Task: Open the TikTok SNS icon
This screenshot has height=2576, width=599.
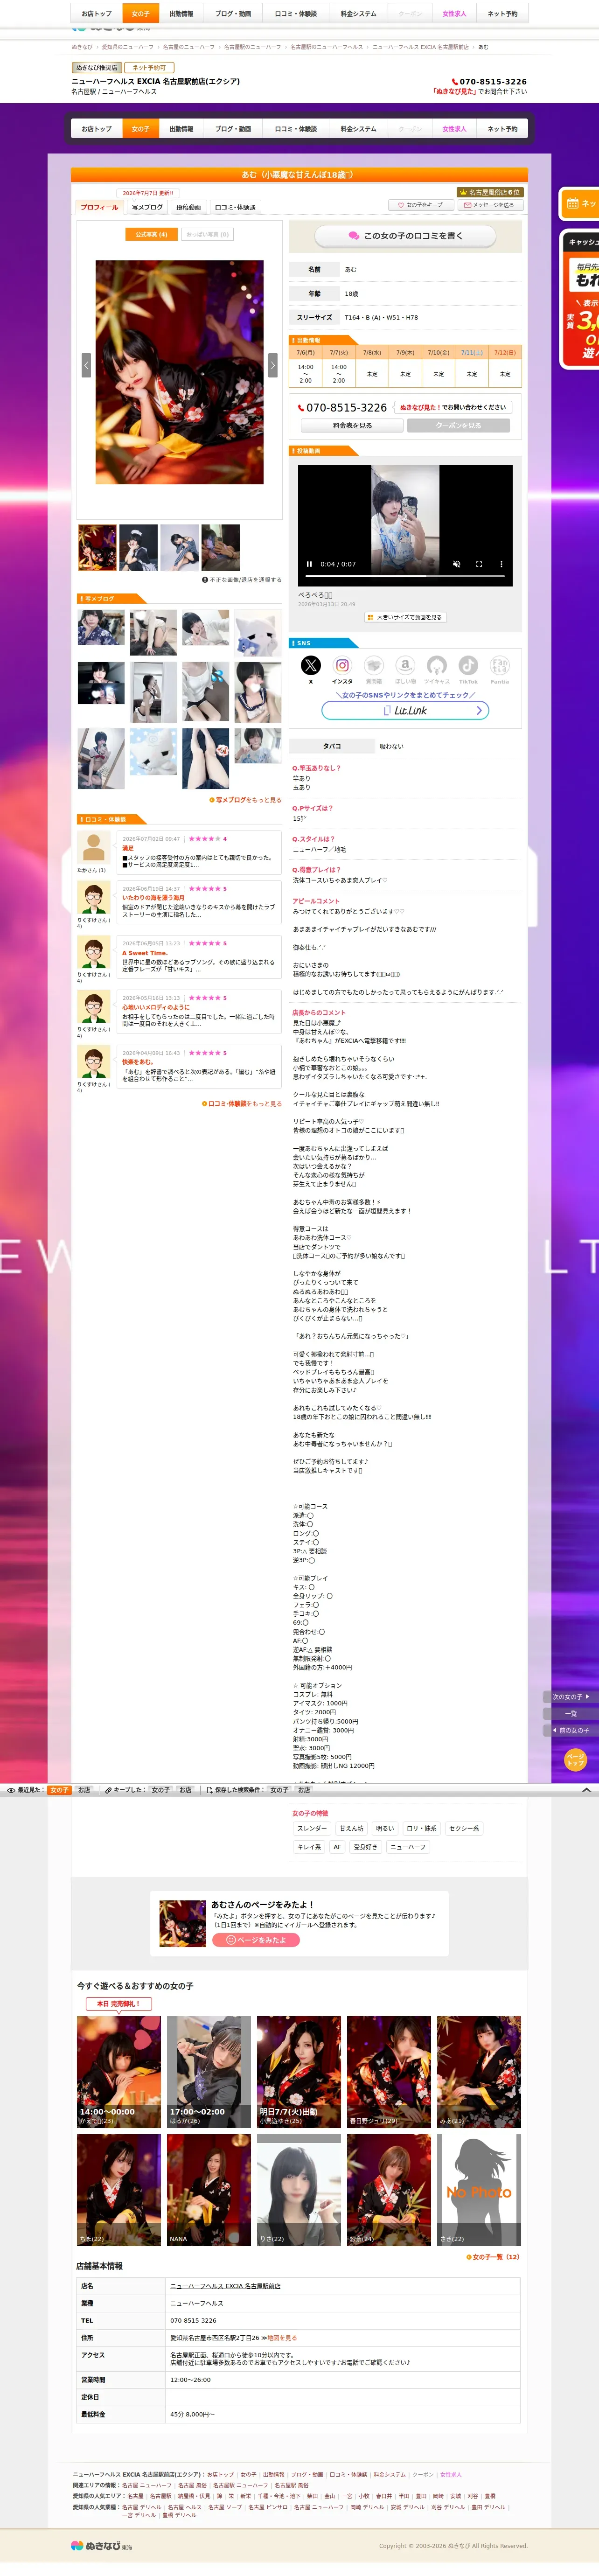Action: pos(468,665)
